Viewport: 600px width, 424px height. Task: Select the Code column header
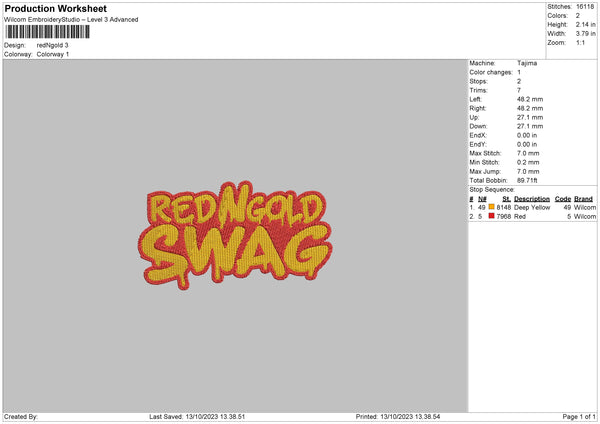(x=563, y=199)
